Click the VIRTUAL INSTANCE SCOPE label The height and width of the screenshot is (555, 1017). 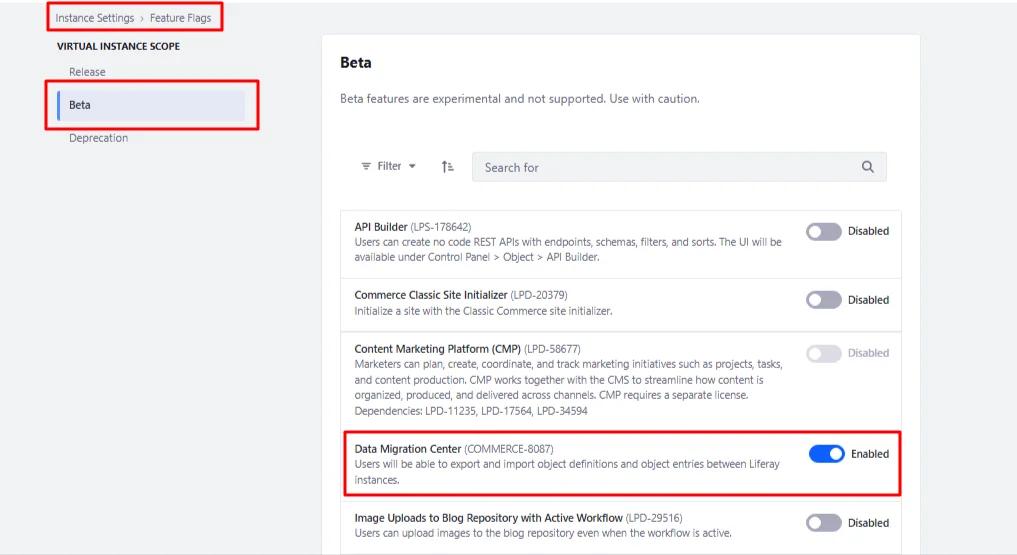coord(119,47)
